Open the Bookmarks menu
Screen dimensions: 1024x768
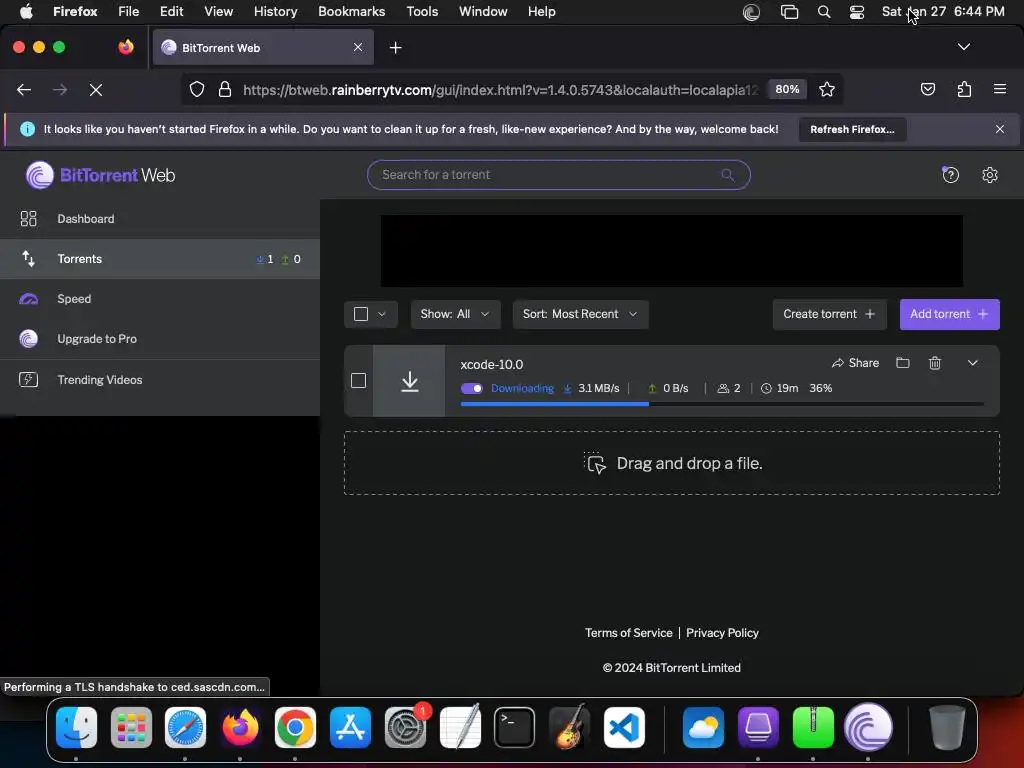pos(351,11)
